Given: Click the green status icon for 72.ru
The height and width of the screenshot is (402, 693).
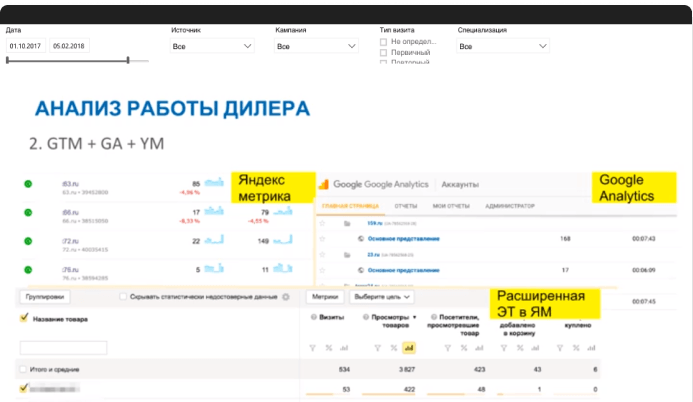Looking at the screenshot, I should (28, 241).
